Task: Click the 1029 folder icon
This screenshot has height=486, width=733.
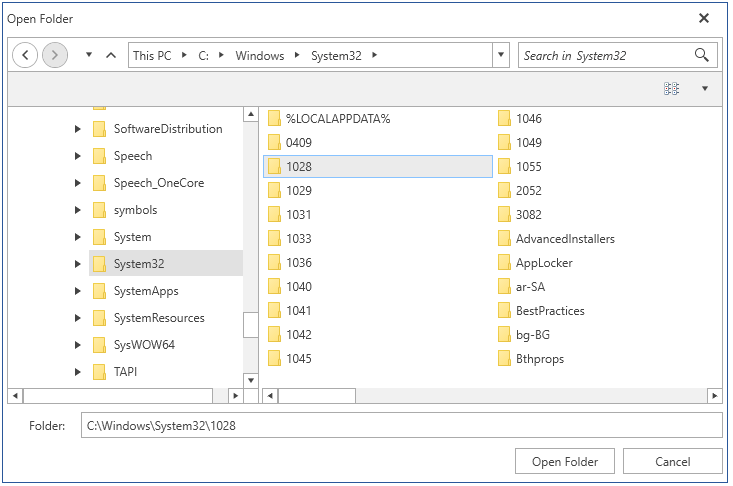Action: coord(274,191)
